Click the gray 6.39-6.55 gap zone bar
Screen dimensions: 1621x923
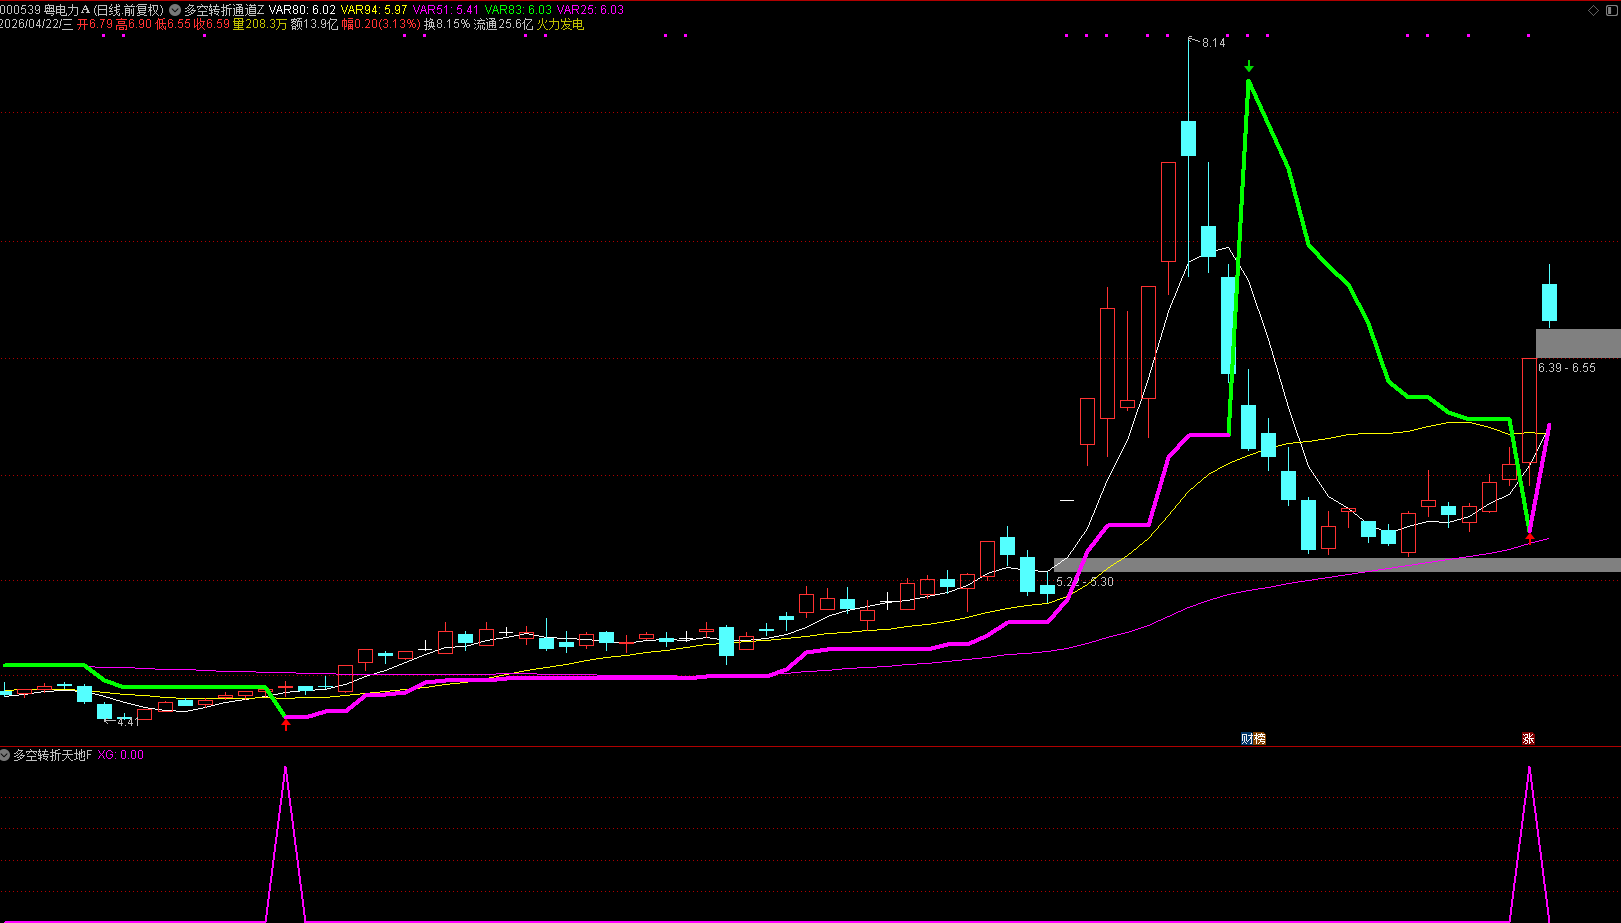point(1578,344)
